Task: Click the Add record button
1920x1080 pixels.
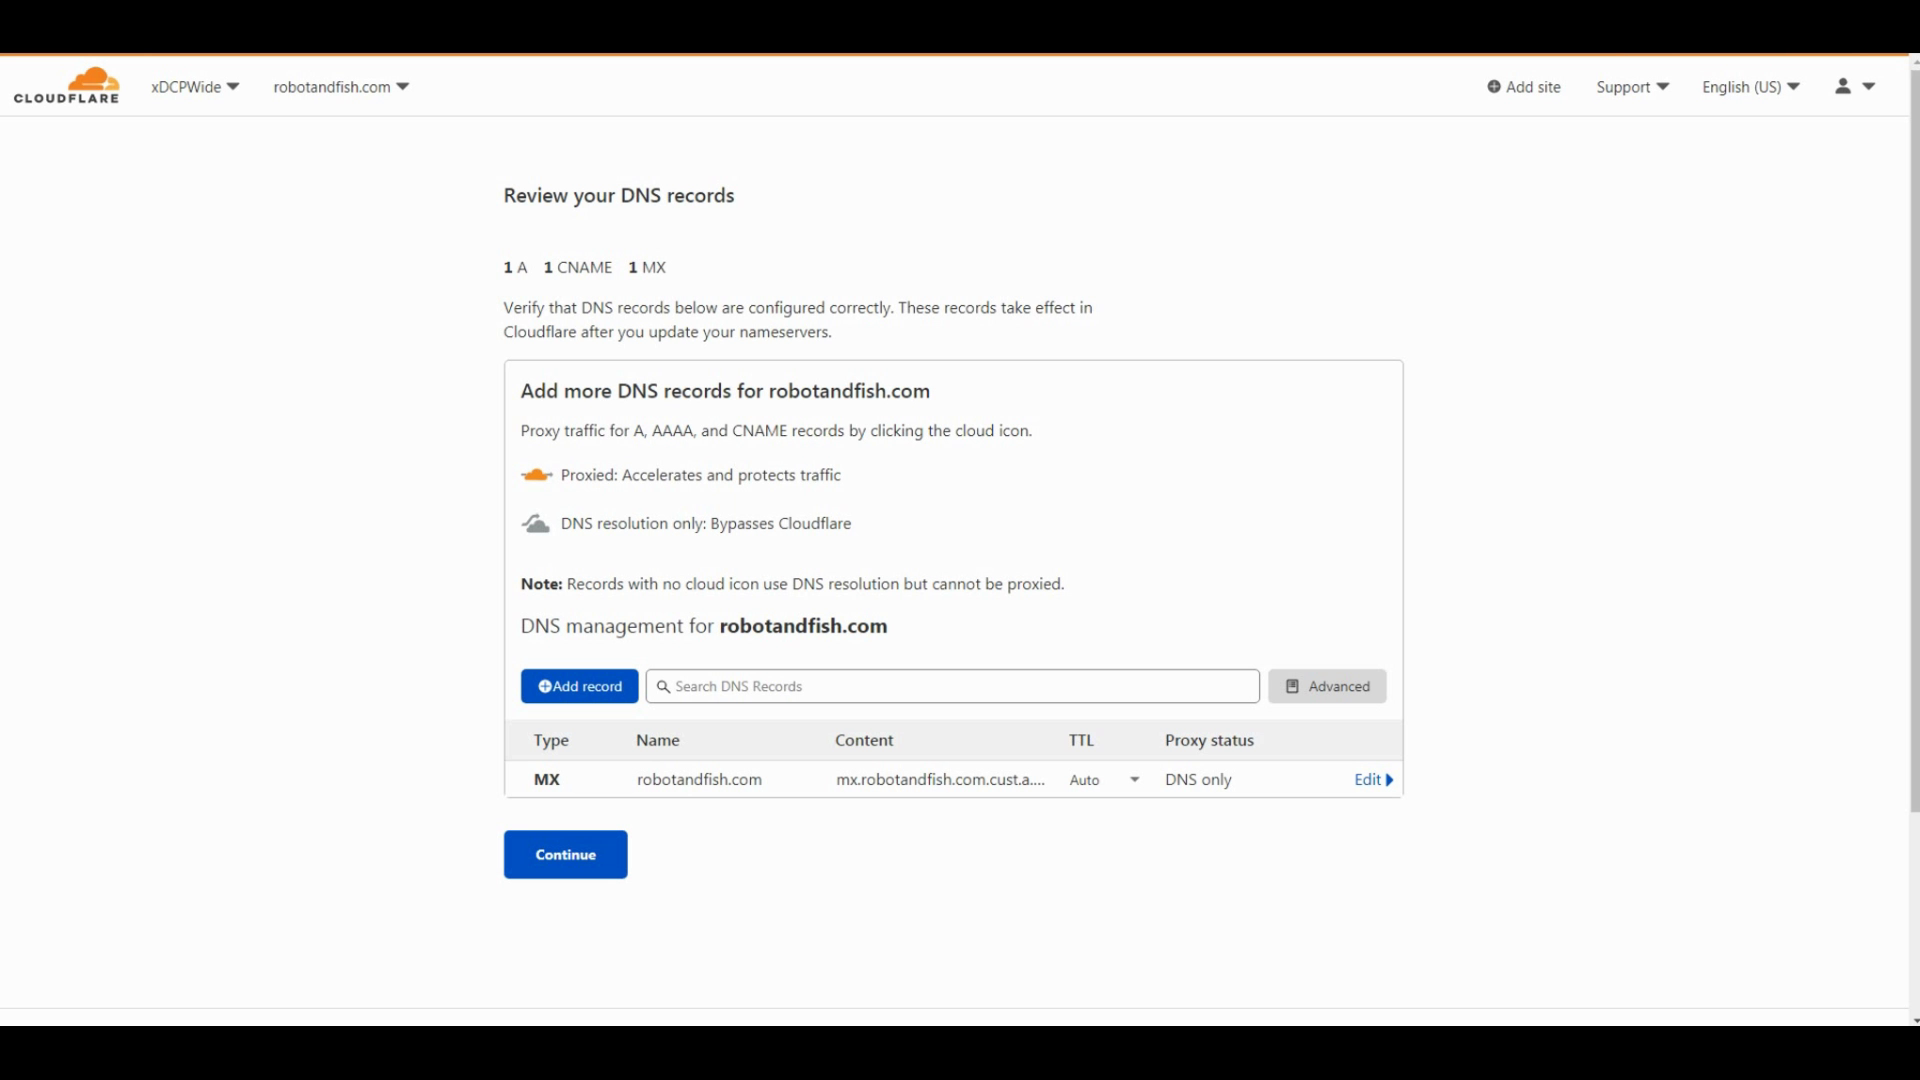Action: tap(579, 687)
